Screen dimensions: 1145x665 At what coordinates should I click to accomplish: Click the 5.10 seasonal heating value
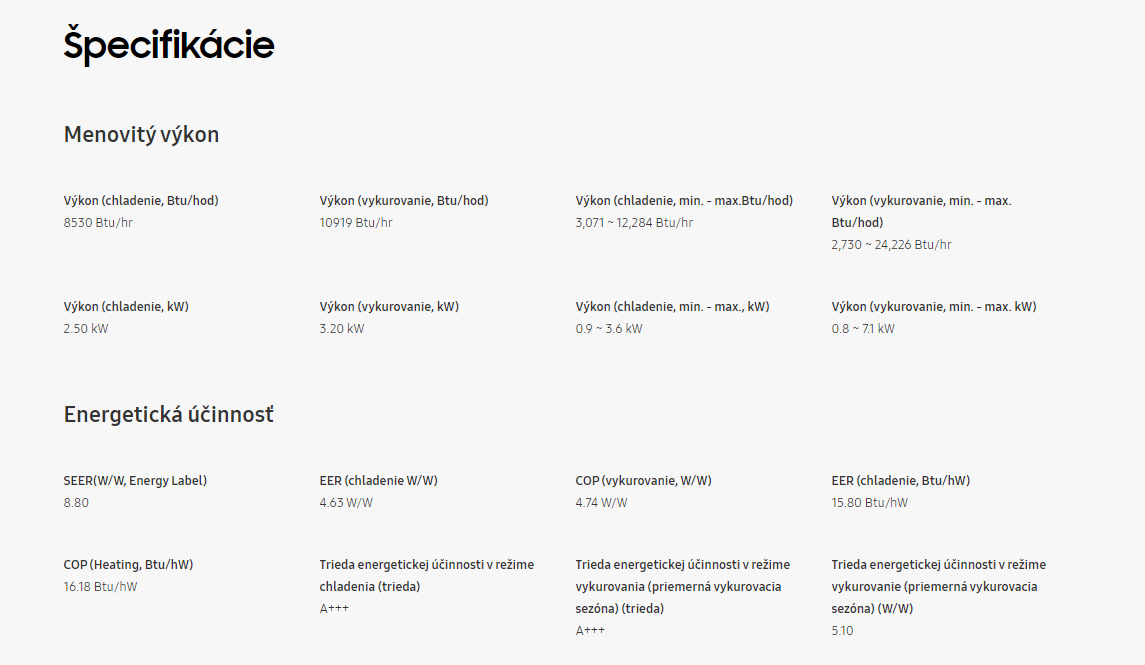842,631
